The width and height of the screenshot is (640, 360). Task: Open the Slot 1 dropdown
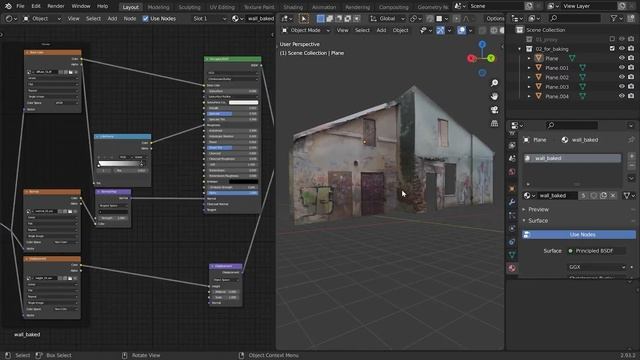[x=209, y=19]
